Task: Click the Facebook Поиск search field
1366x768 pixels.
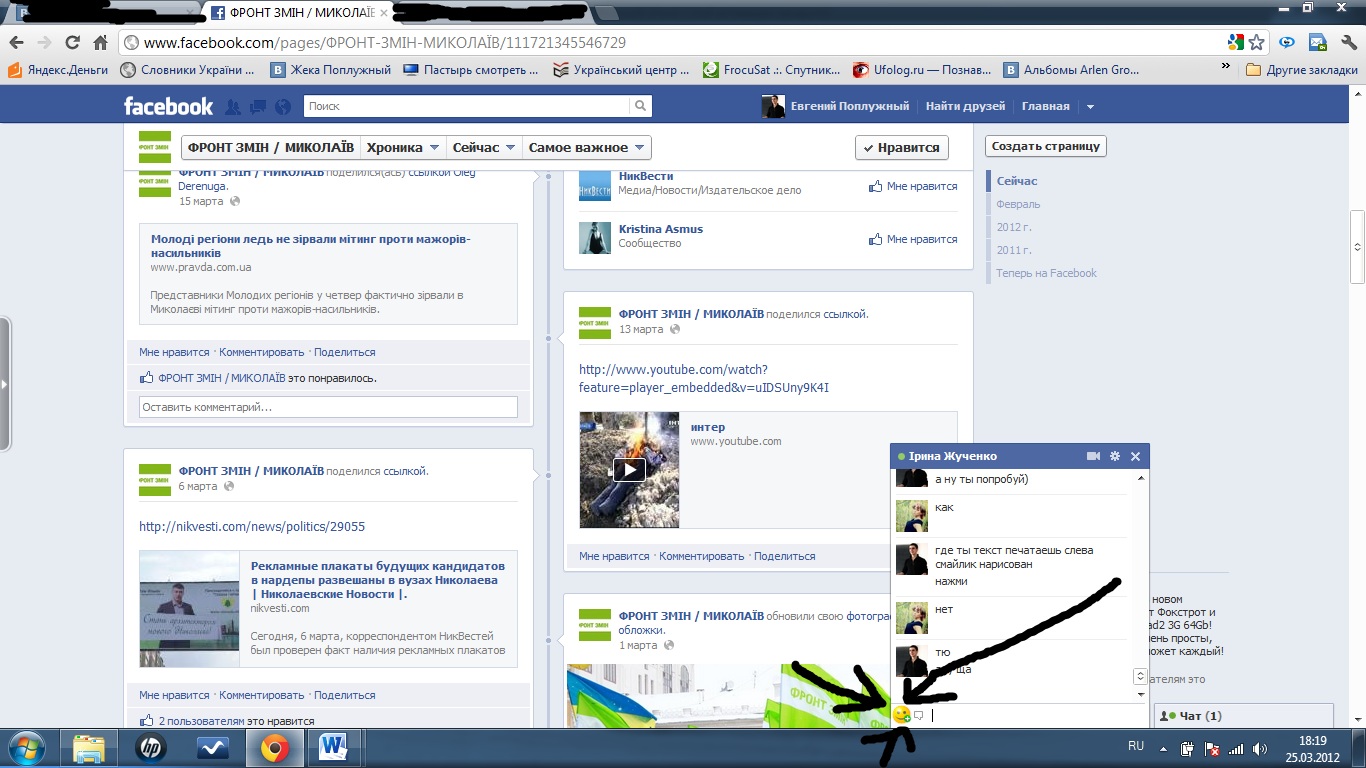Action: point(467,106)
